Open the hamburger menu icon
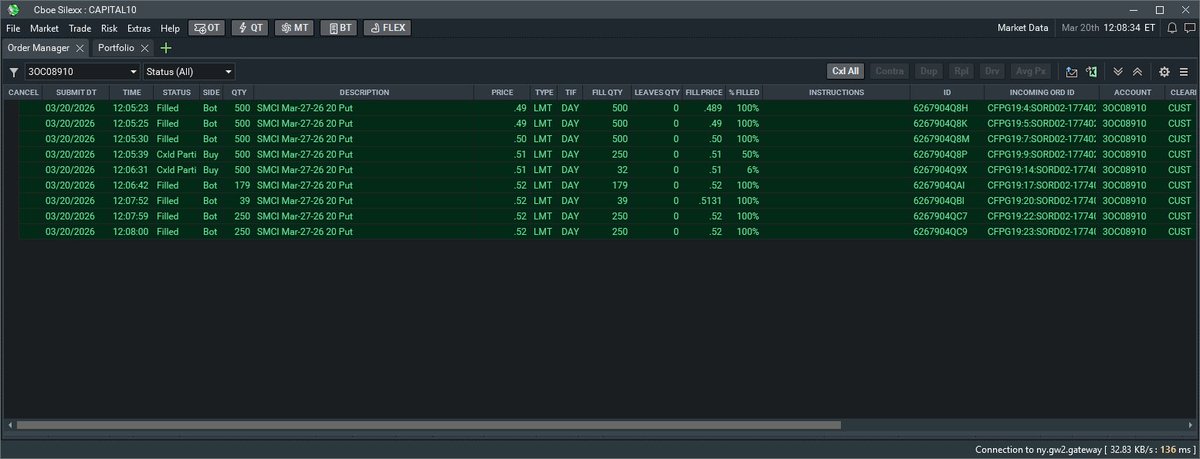 [x=1184, y=72]
